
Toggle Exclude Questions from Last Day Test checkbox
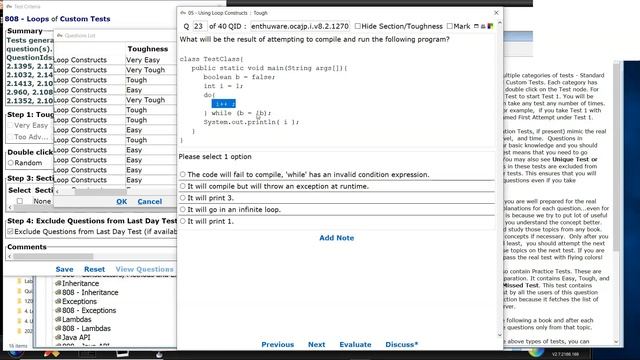click(10, 231)
